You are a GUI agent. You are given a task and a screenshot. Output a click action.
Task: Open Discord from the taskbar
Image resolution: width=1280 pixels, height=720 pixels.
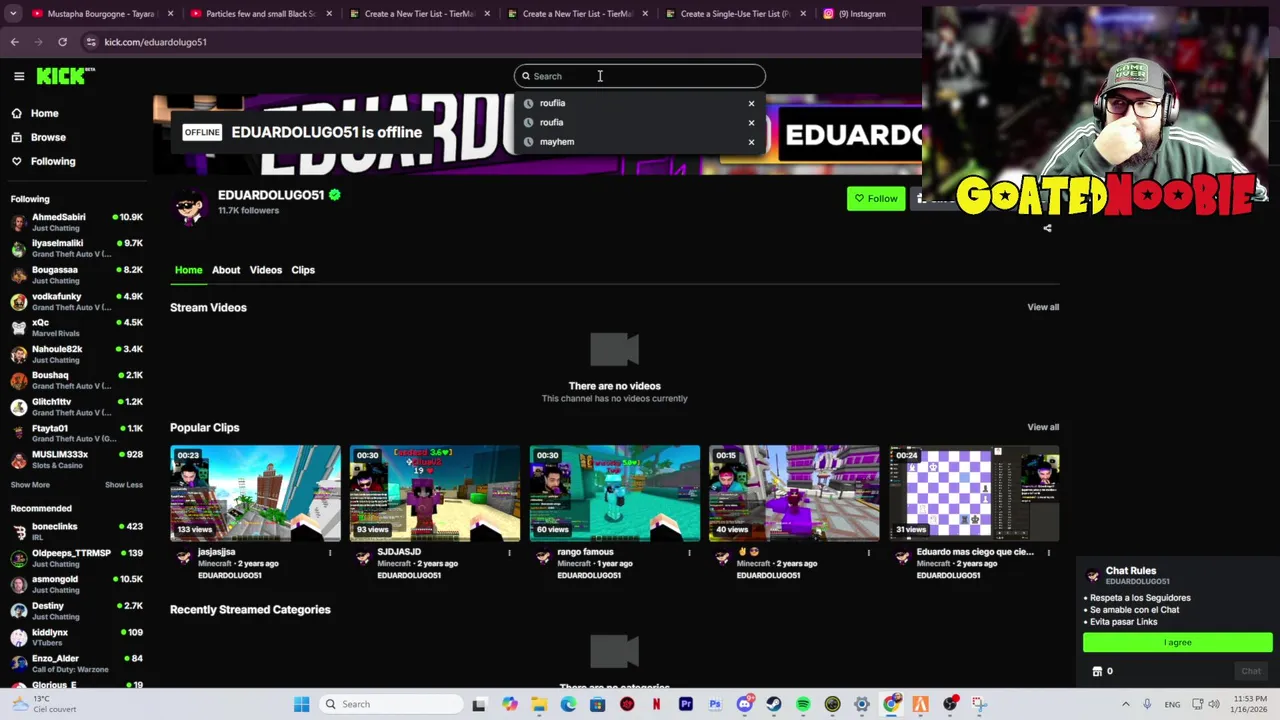tap(745, 704)
